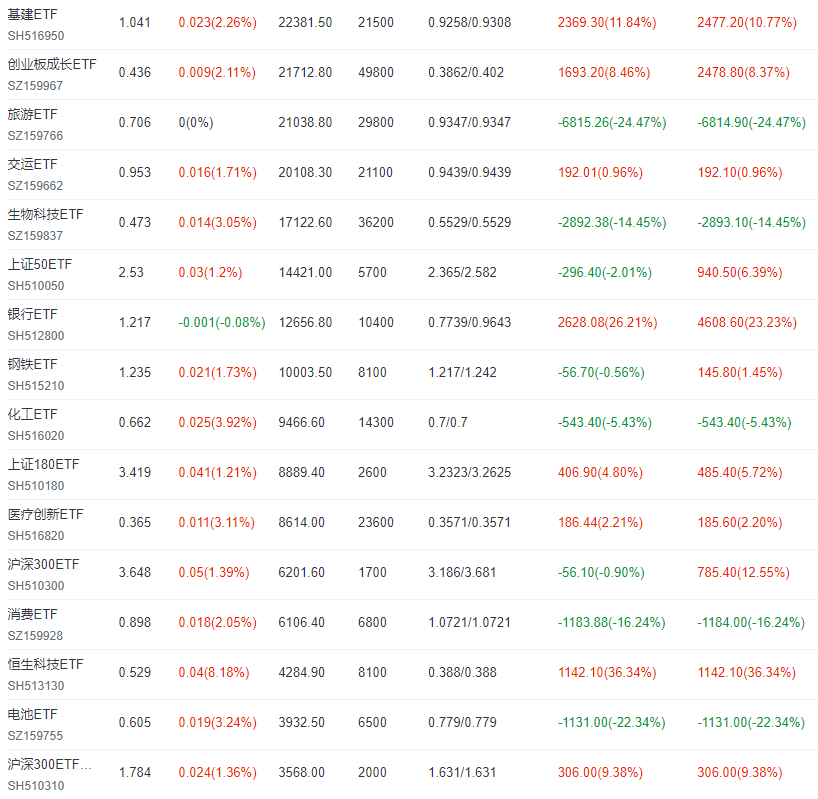Click cost value 0.7/0.7
Screen dimensions: 818x799
click(x=448, y=422)
